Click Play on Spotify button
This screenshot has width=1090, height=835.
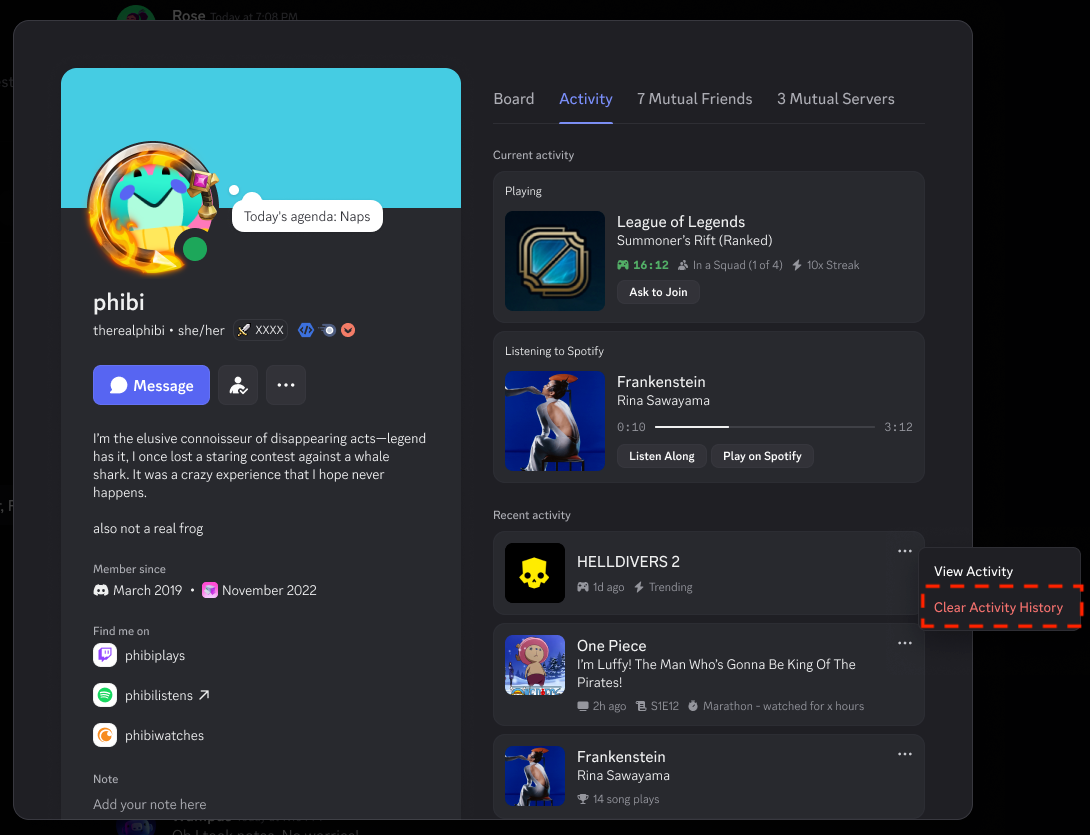(x=763, y=456)
